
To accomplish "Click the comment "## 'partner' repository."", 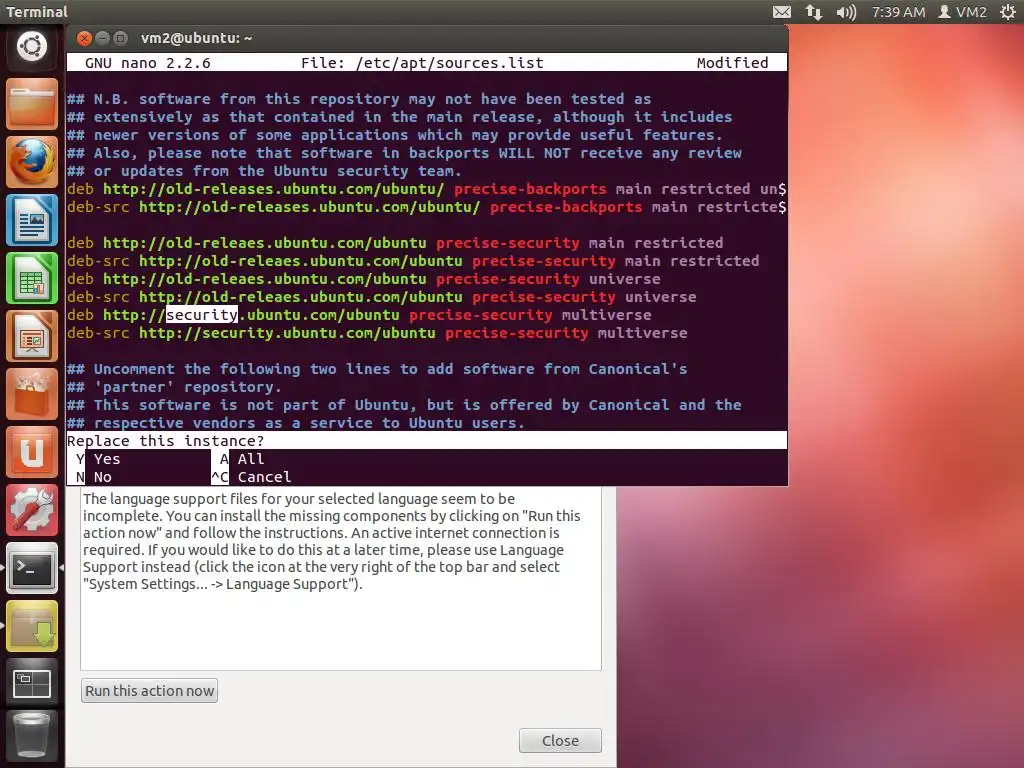I will point(174,387).
